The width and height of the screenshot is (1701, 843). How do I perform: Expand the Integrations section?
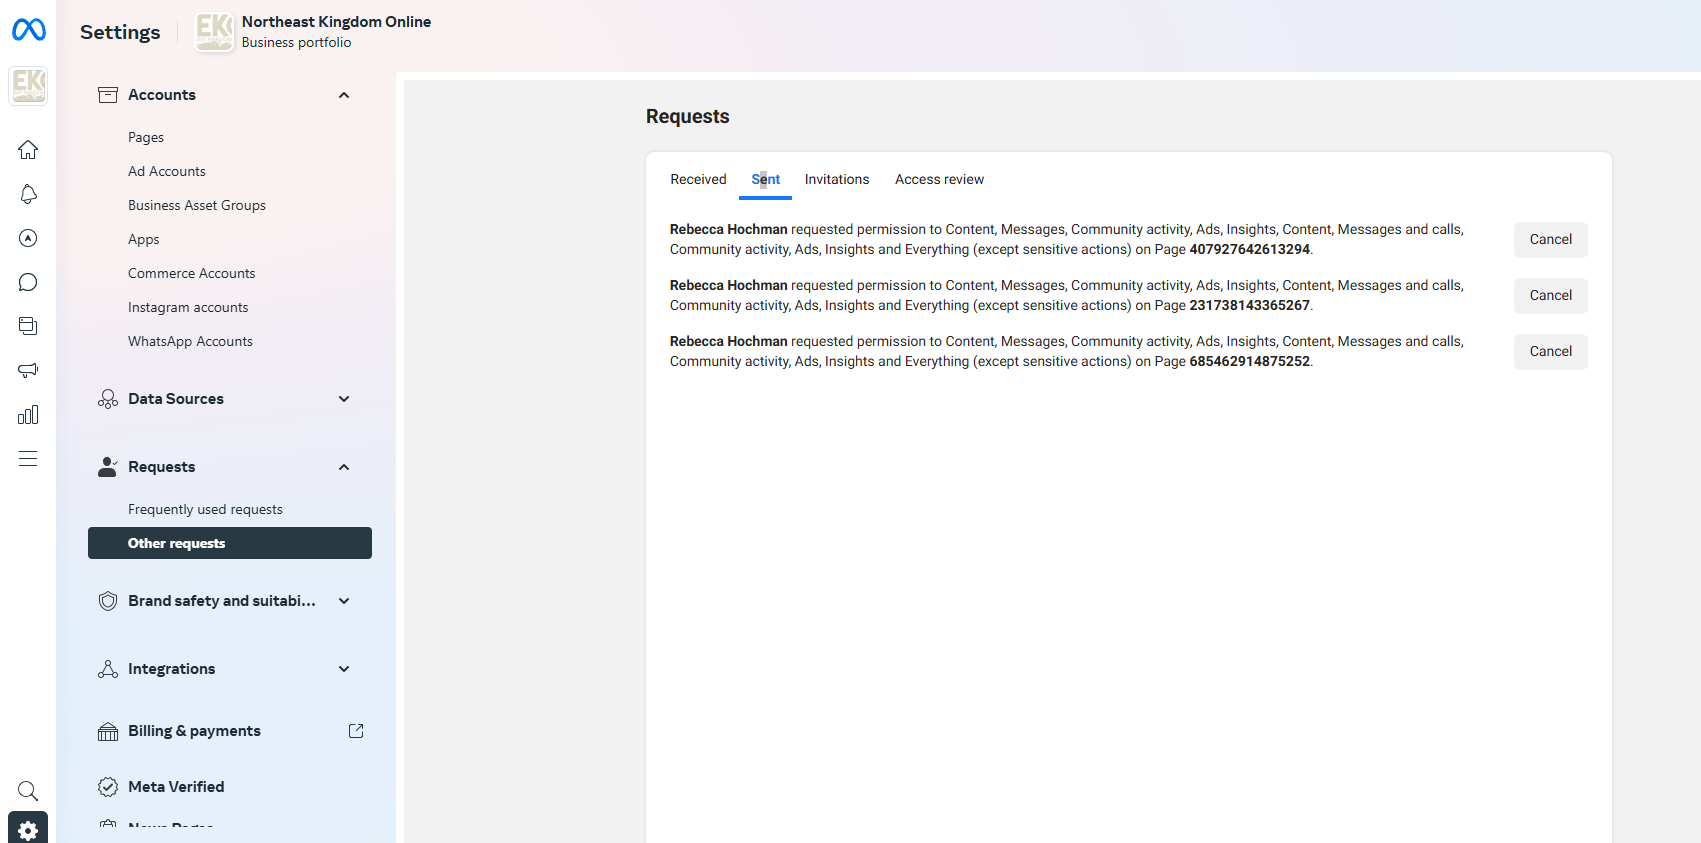(344, 669)
